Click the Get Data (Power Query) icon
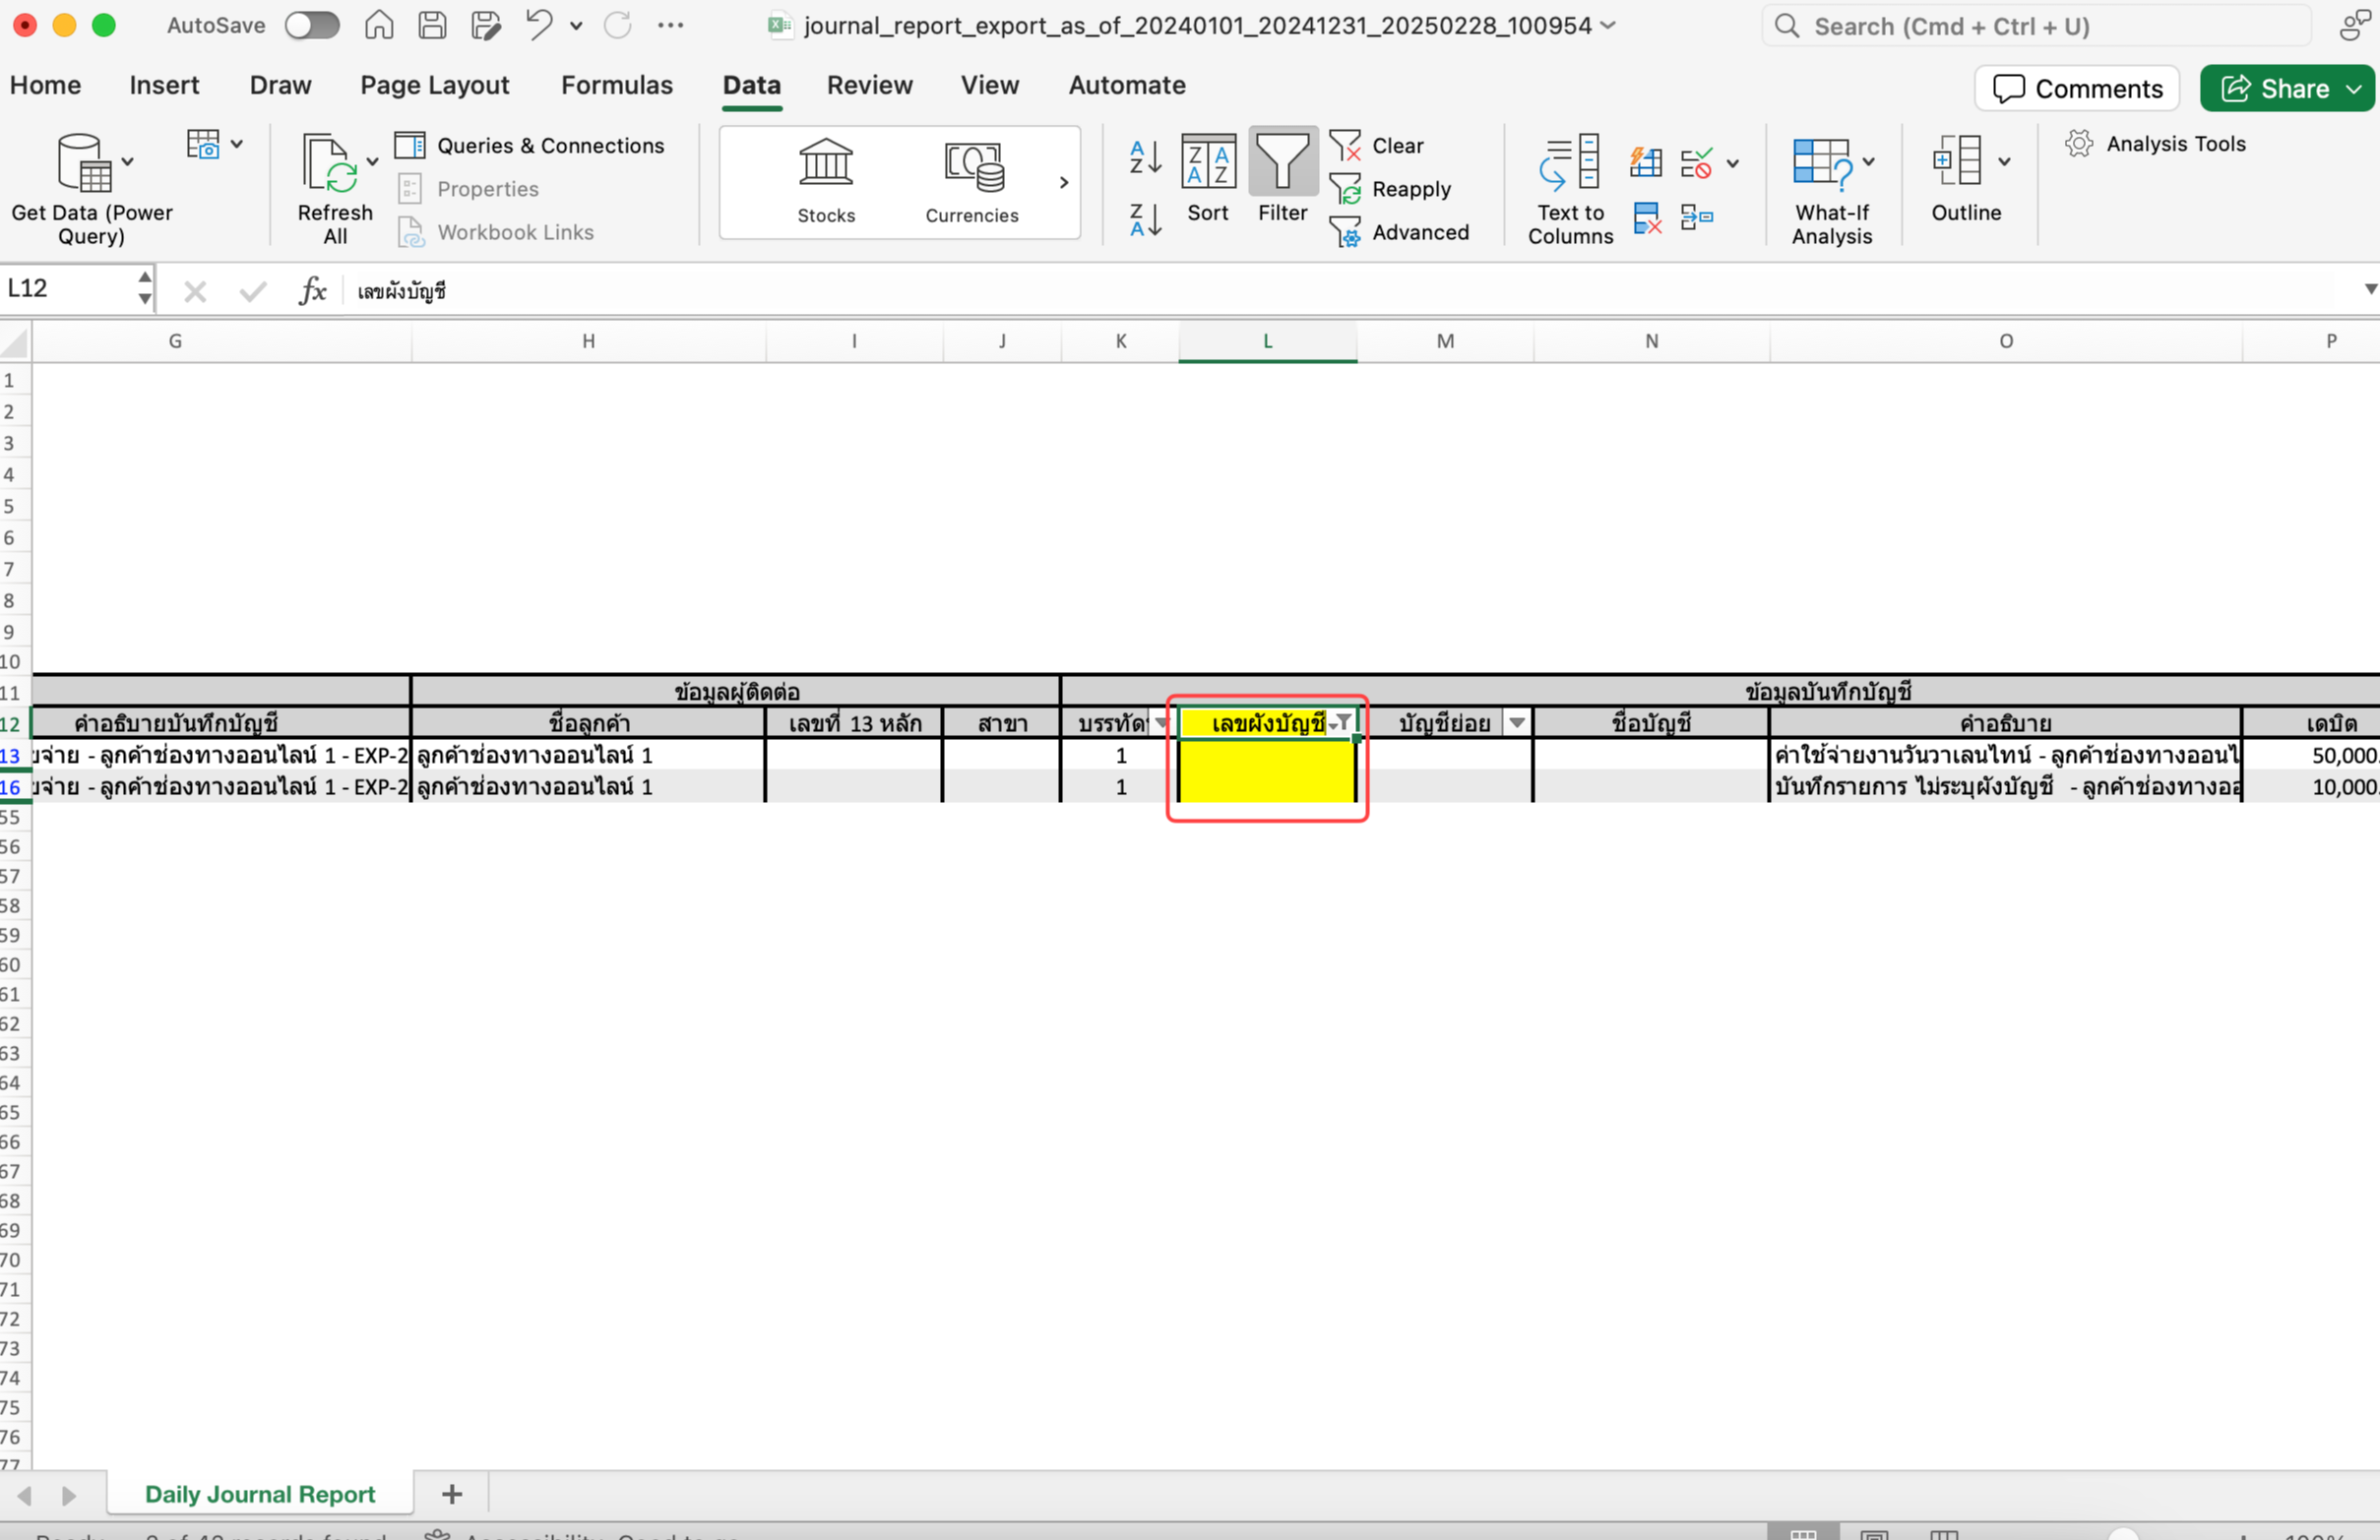This screenshot has width=2380, height=1540. pyautogui.click(x=85, y=162)
